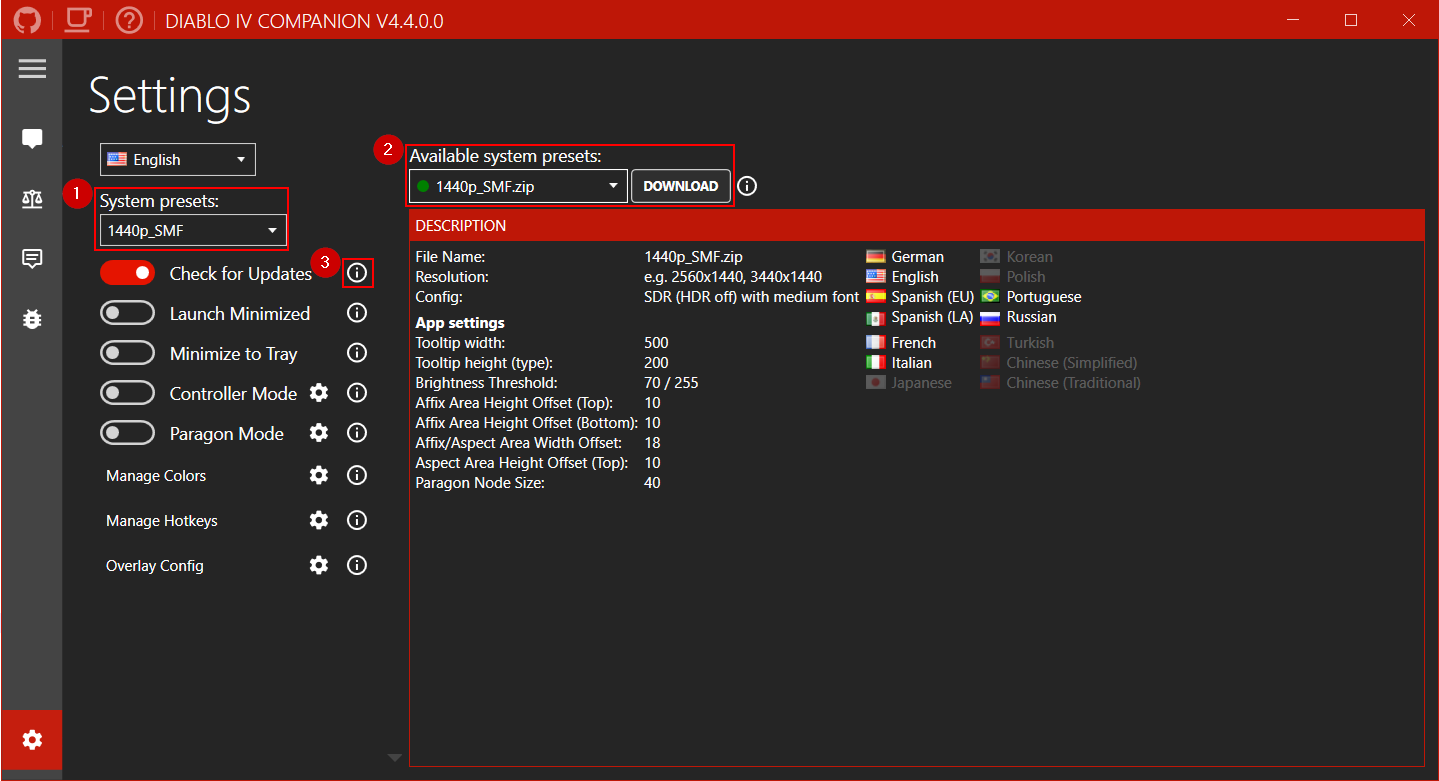1439x781 pixels.
Task: Click the DESCRIPTION header bar
Action: coord(917,225)
